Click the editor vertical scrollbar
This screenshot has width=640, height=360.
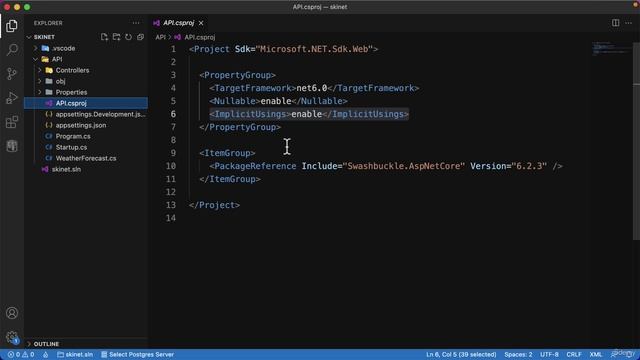pos(636,141)
